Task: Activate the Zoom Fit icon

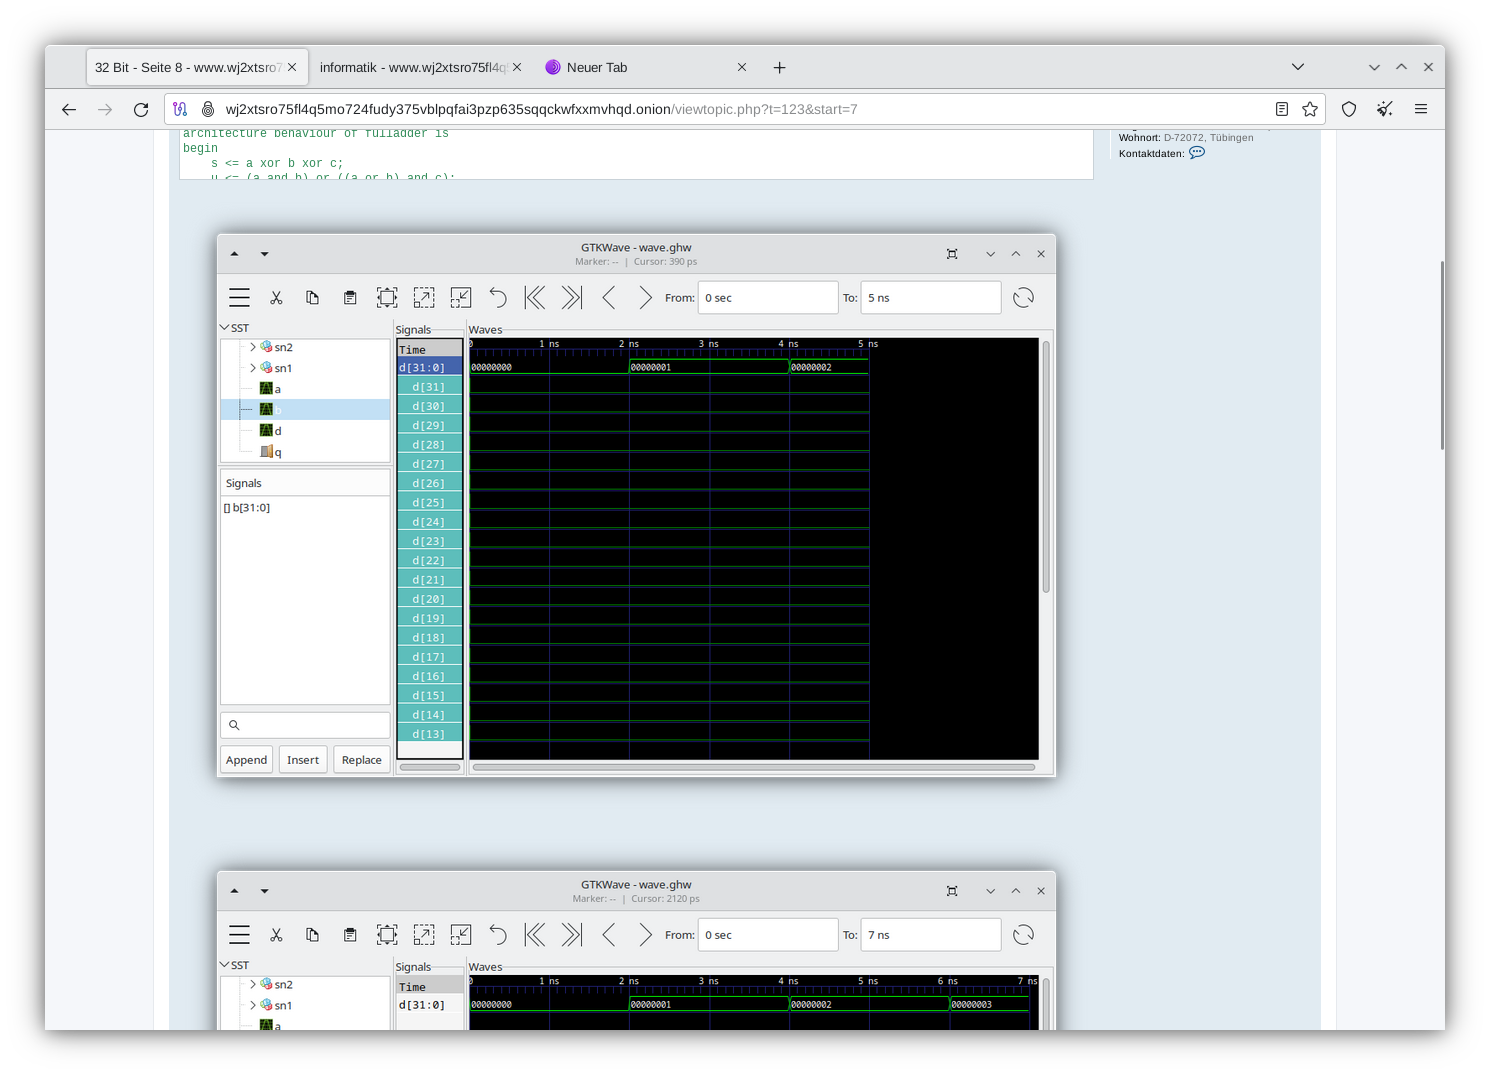Action: point(387,297)
